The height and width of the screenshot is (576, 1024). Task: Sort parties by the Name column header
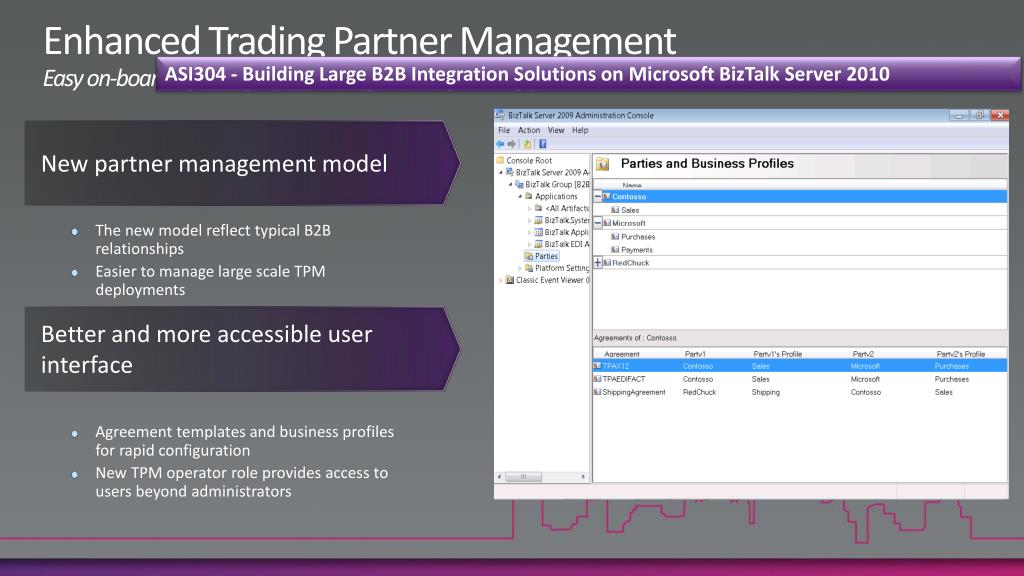(632, 185)
